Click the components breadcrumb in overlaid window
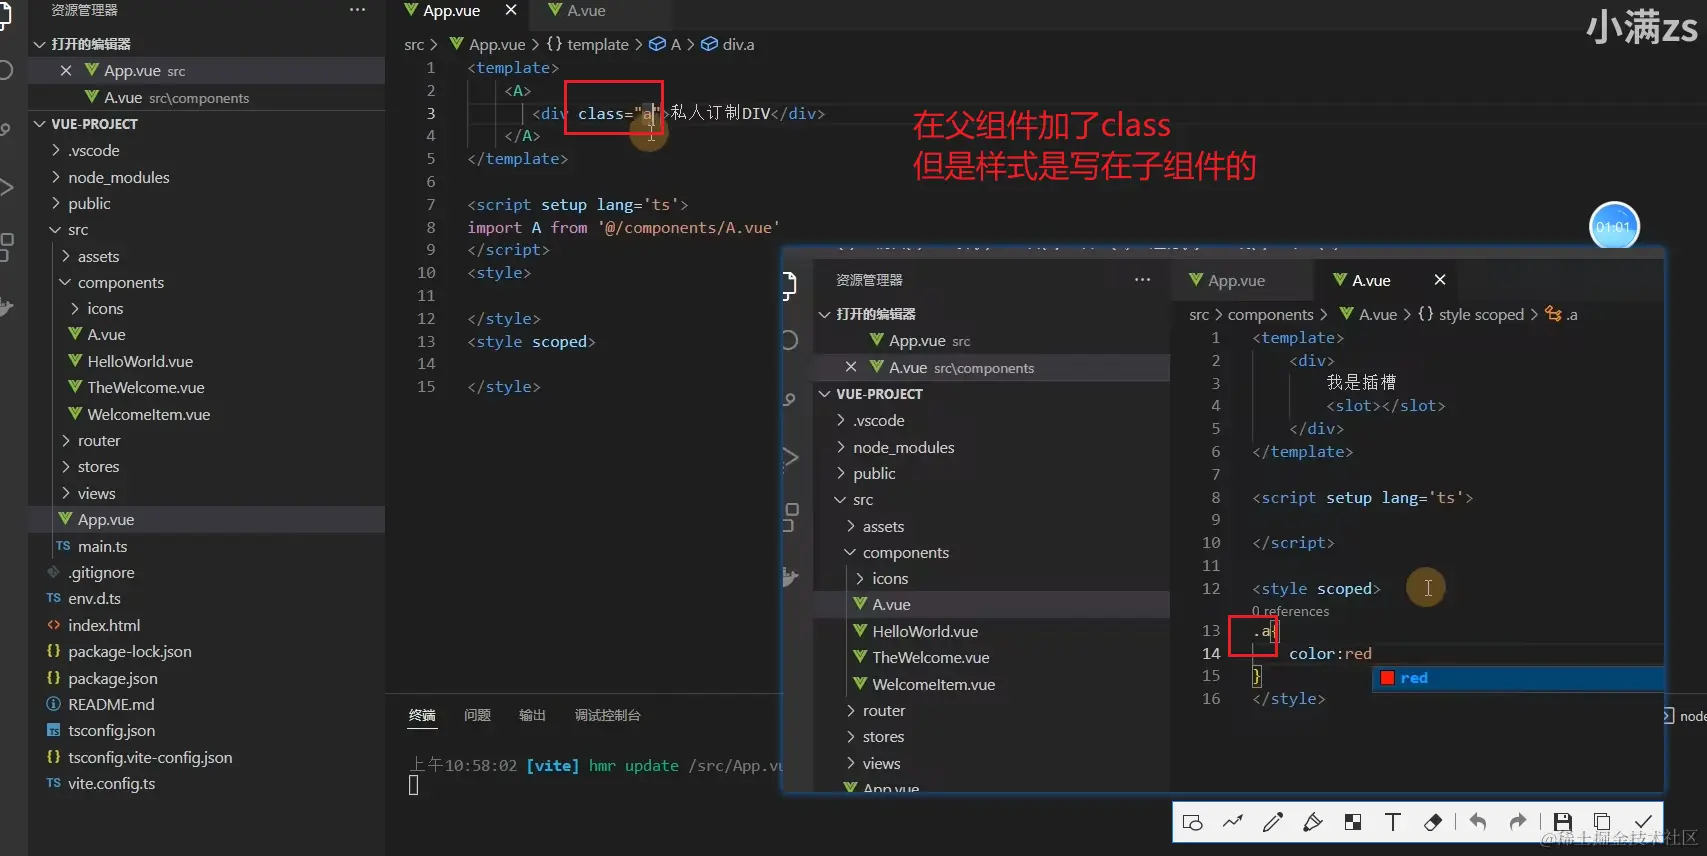The width and height of the screenshot is (1707, 856). pyautogui.click(x=1270, y=314)
